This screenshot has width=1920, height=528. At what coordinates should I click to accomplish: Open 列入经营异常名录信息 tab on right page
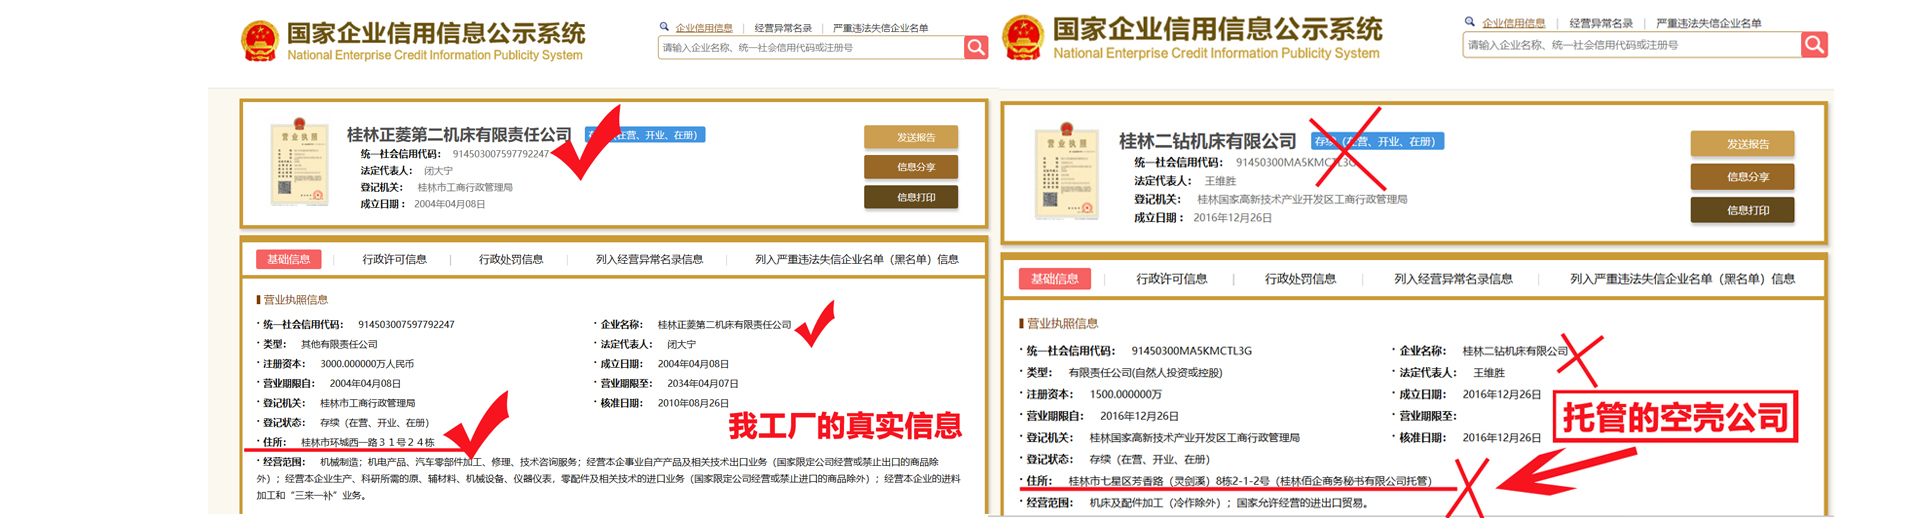click(x=1453, y=279)
